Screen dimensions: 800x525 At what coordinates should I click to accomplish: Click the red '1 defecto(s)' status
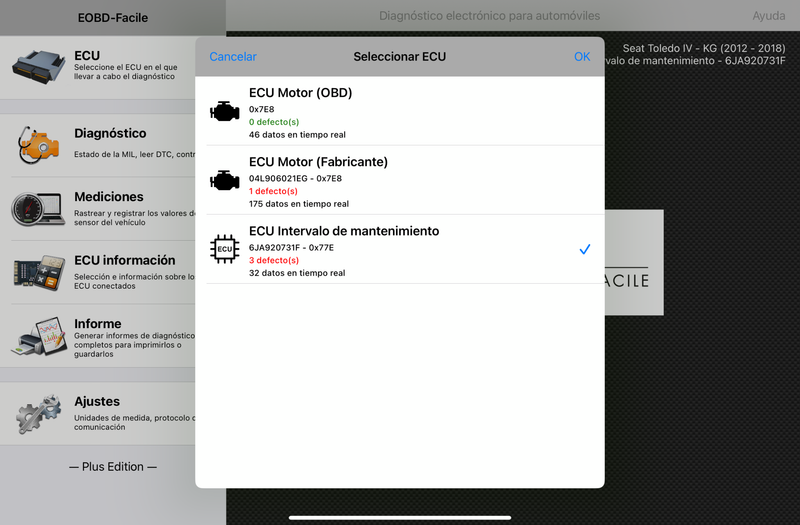pyautogui.click(x=273, y=191)
